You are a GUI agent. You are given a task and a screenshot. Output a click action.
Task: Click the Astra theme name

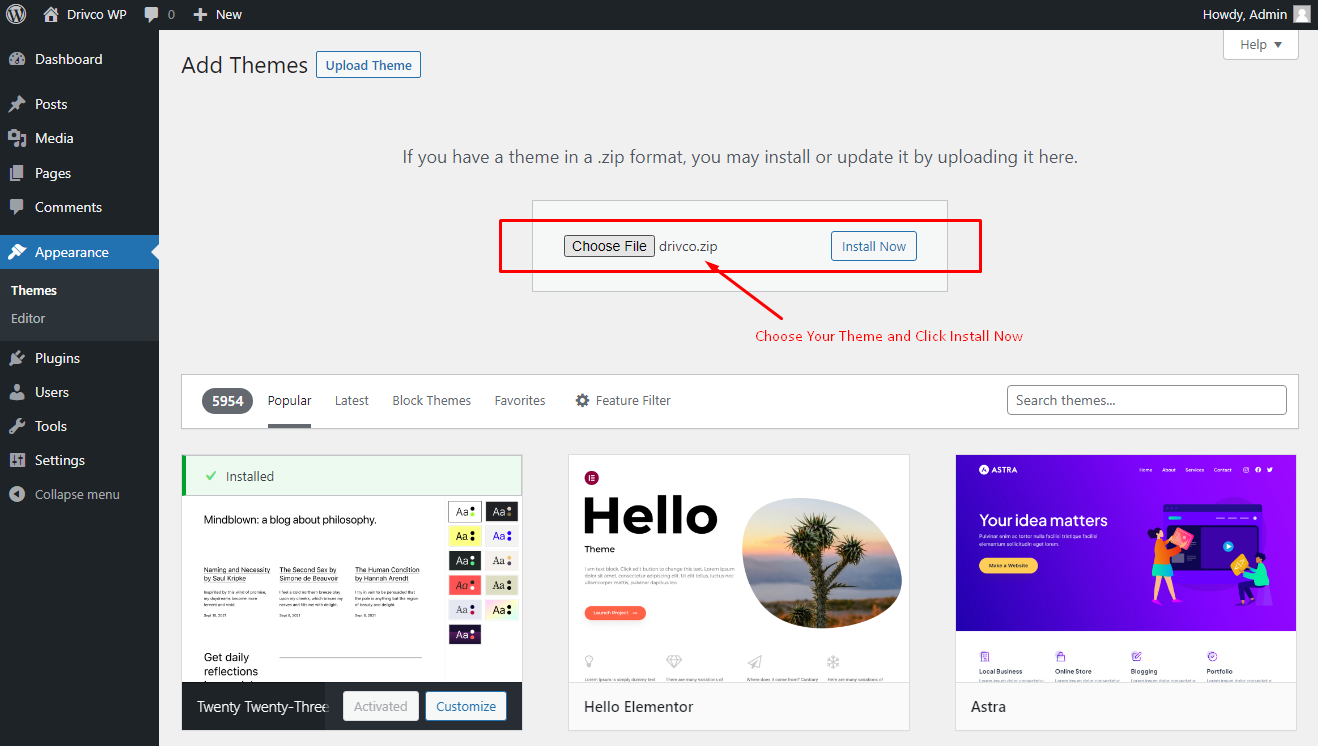[x=988, y=706]
